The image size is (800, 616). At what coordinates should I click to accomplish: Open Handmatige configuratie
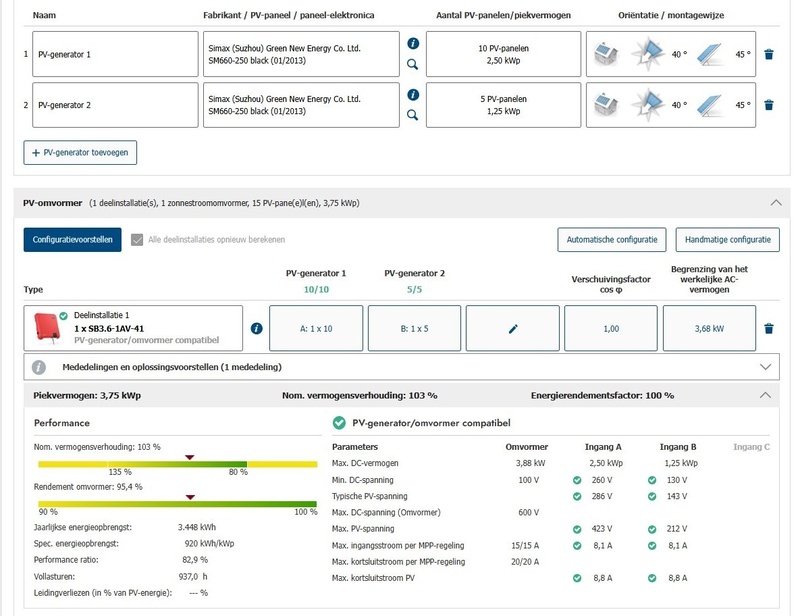pos(727,240)
